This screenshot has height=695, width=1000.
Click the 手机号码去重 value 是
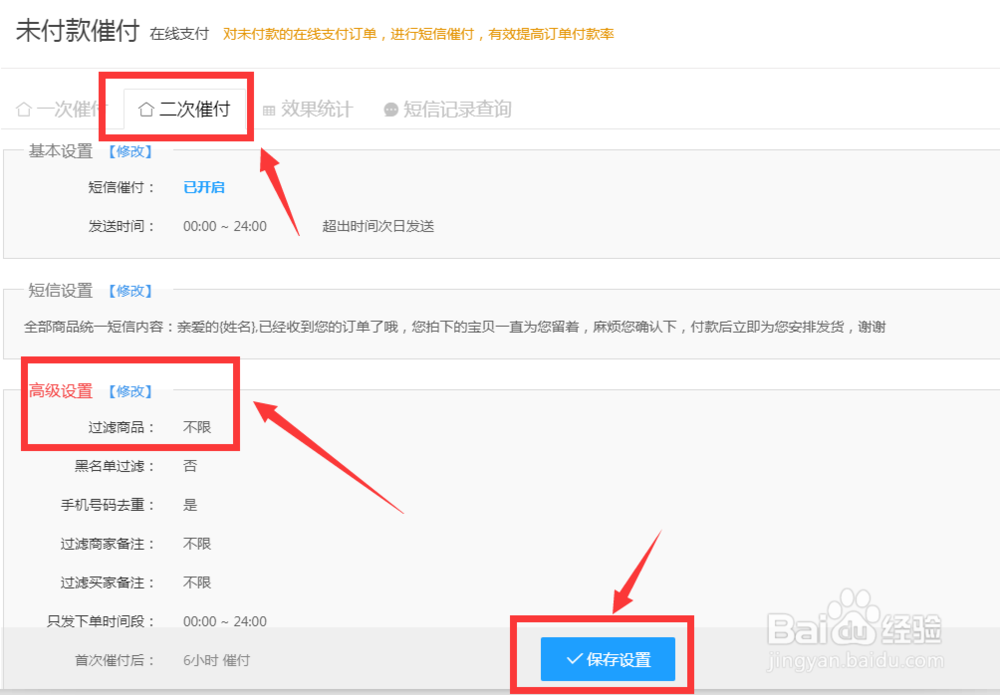tap(190, 505)
